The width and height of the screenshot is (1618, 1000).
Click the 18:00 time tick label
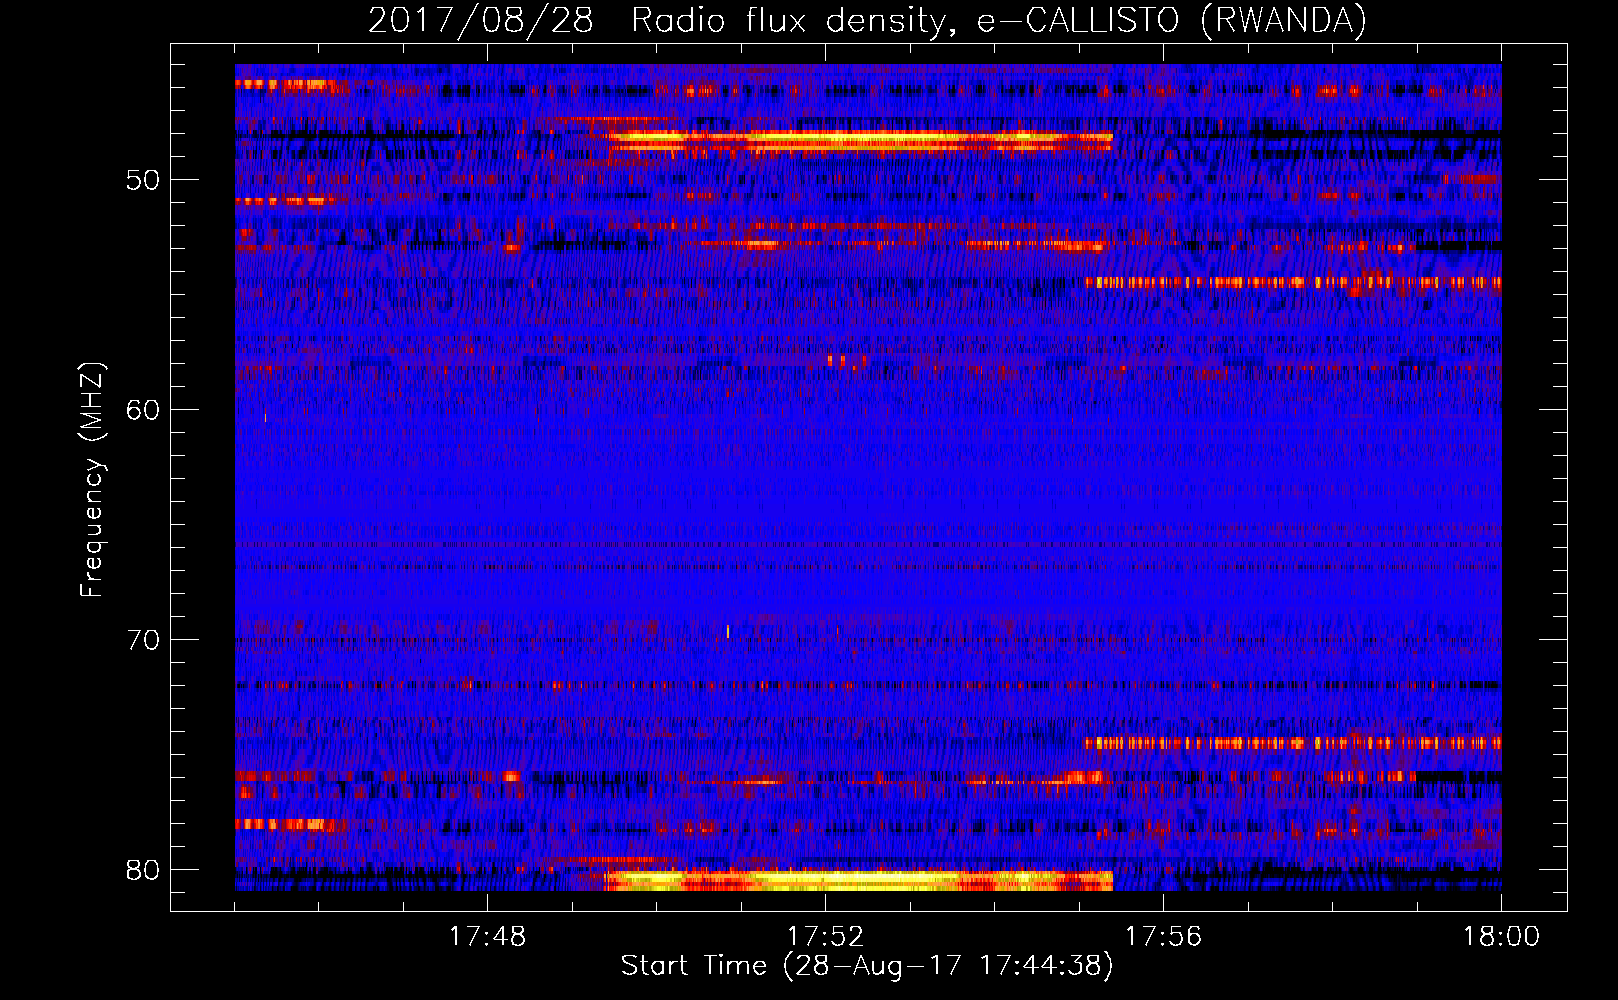coord(1501,937)
